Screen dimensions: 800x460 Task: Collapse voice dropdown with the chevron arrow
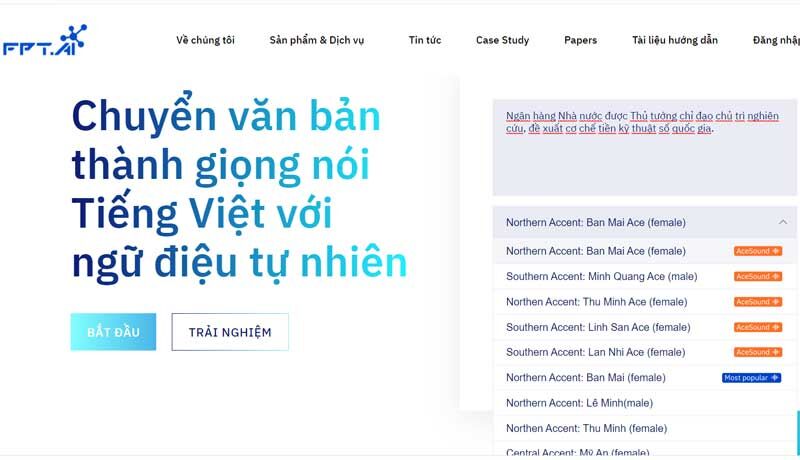point(783,222)
